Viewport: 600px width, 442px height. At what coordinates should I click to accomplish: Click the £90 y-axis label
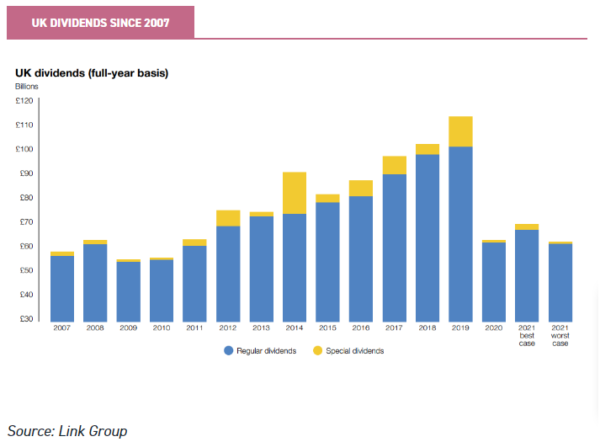coord(26,173)
